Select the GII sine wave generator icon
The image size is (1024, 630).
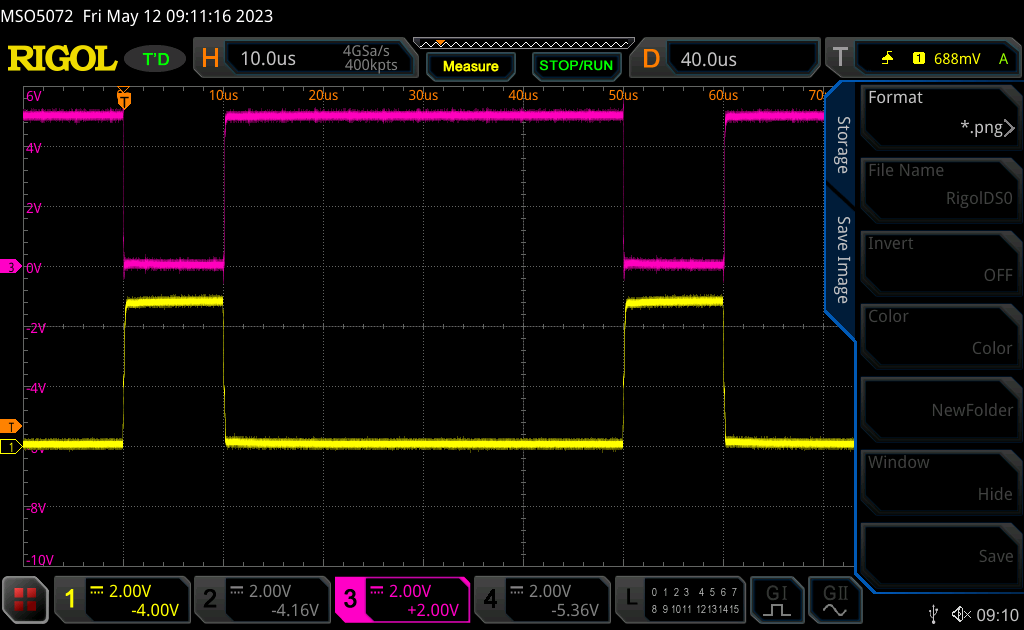[835, 600]
